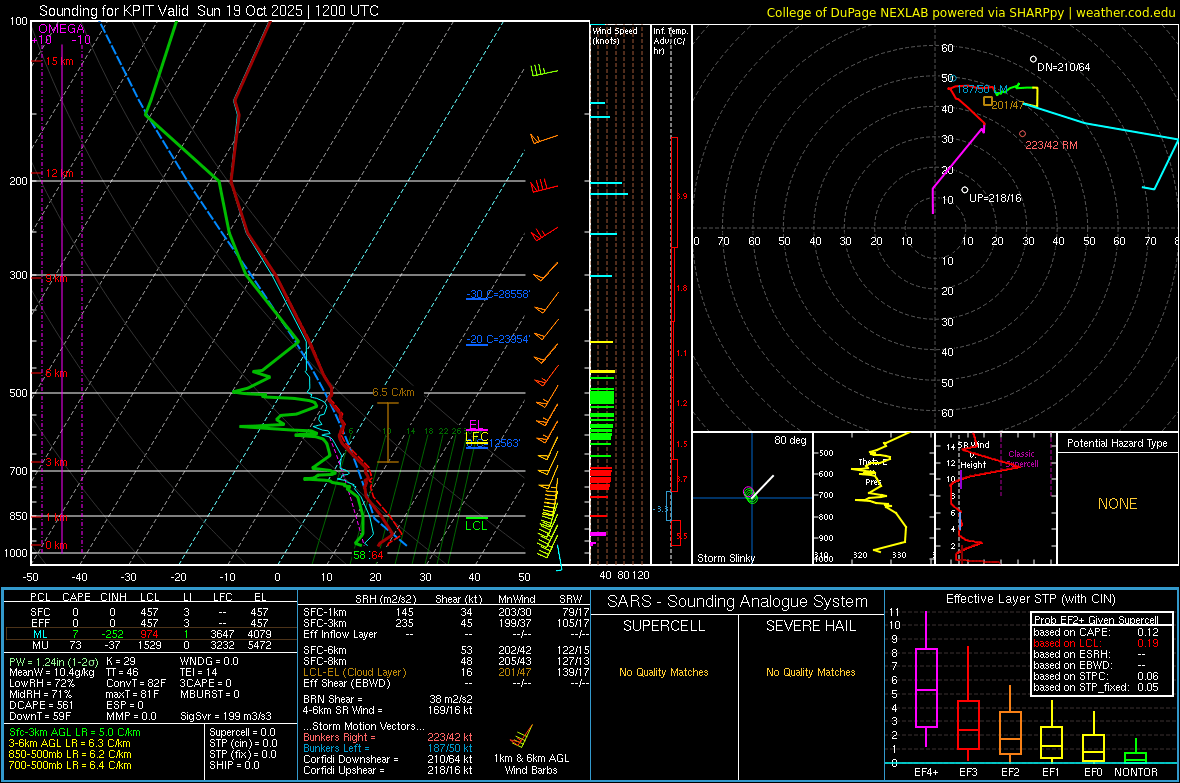The image size is (1180, 783).
Task: Click 'No Quality Matches' under SEVERE HAIL
Action: click(x=810, y=672)
